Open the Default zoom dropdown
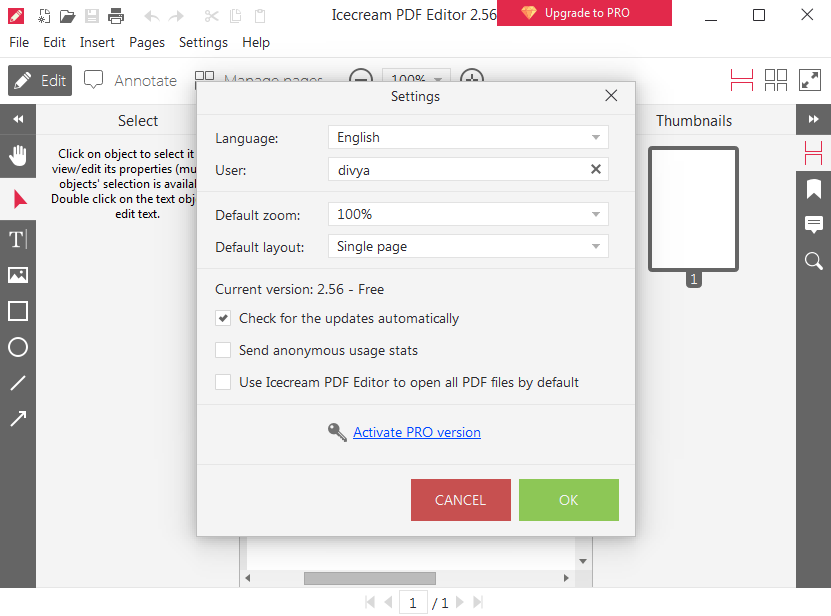831x616 pixels. point(468,214)
